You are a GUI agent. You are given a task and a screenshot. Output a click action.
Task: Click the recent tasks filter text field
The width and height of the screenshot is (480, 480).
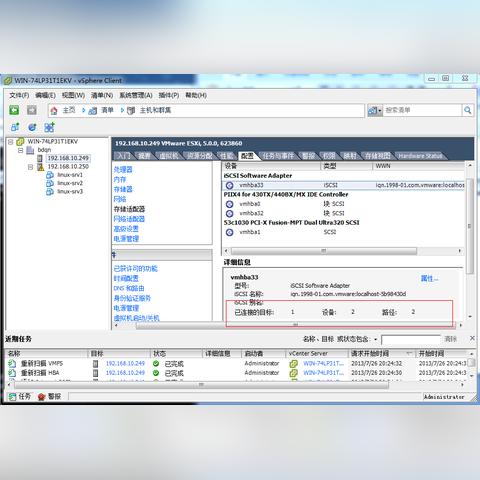(411, 339)
